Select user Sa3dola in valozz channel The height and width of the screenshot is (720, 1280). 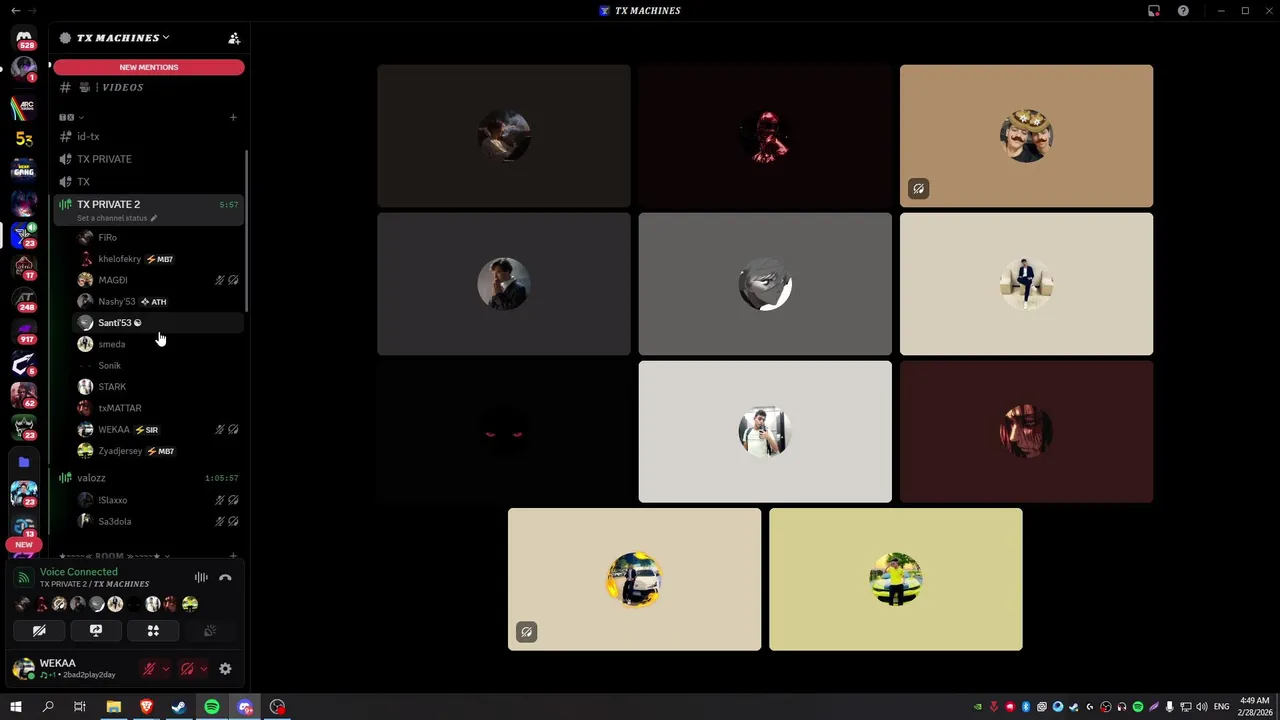(x=157, y=521)
